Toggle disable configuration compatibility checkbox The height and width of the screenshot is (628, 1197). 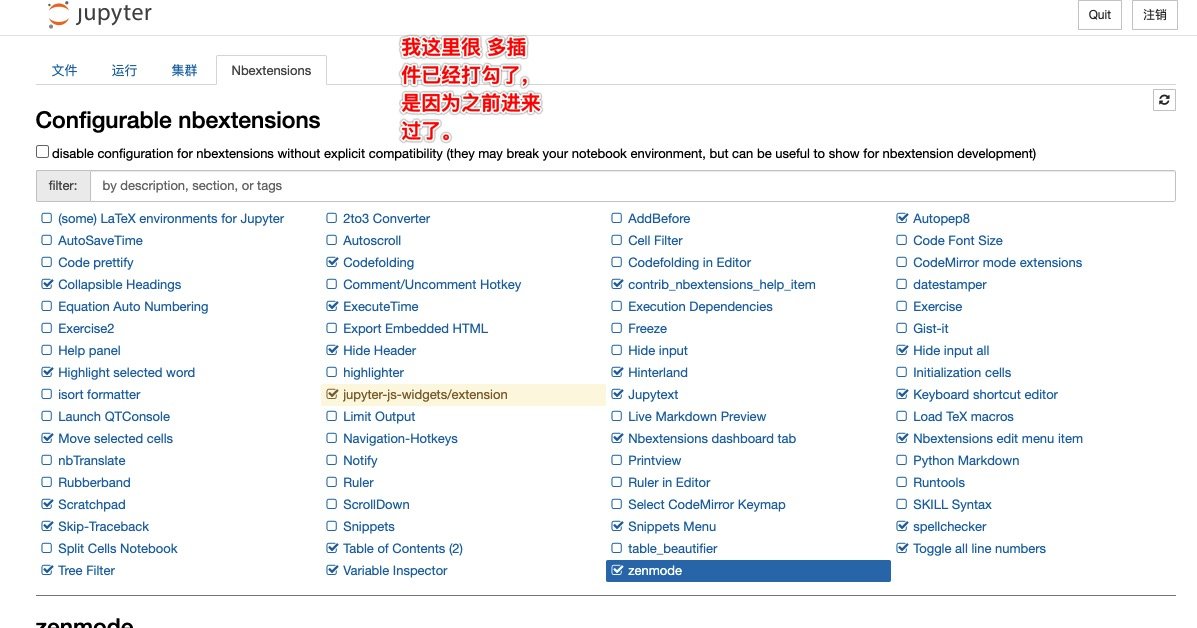click(43, 152)
